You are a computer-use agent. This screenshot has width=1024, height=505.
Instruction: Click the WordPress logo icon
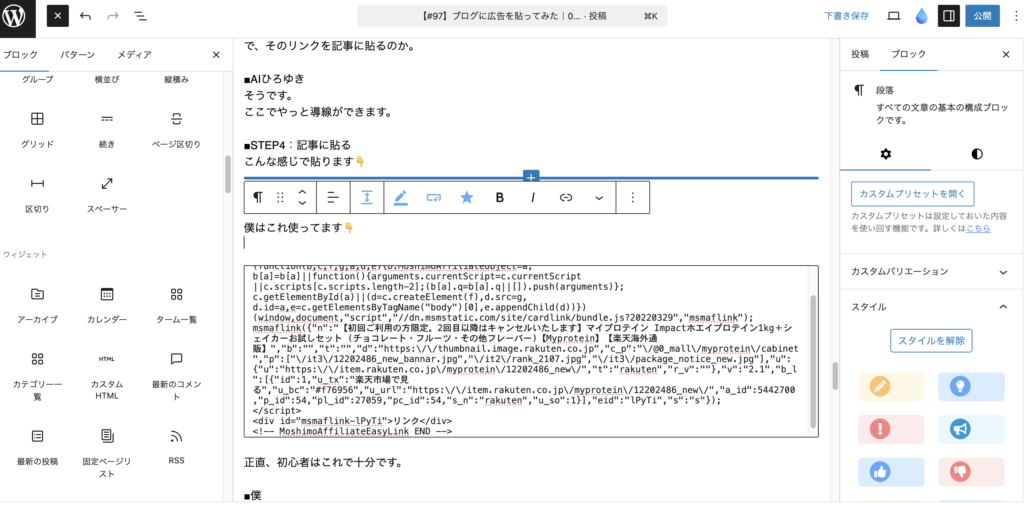(x=18, y=16)
